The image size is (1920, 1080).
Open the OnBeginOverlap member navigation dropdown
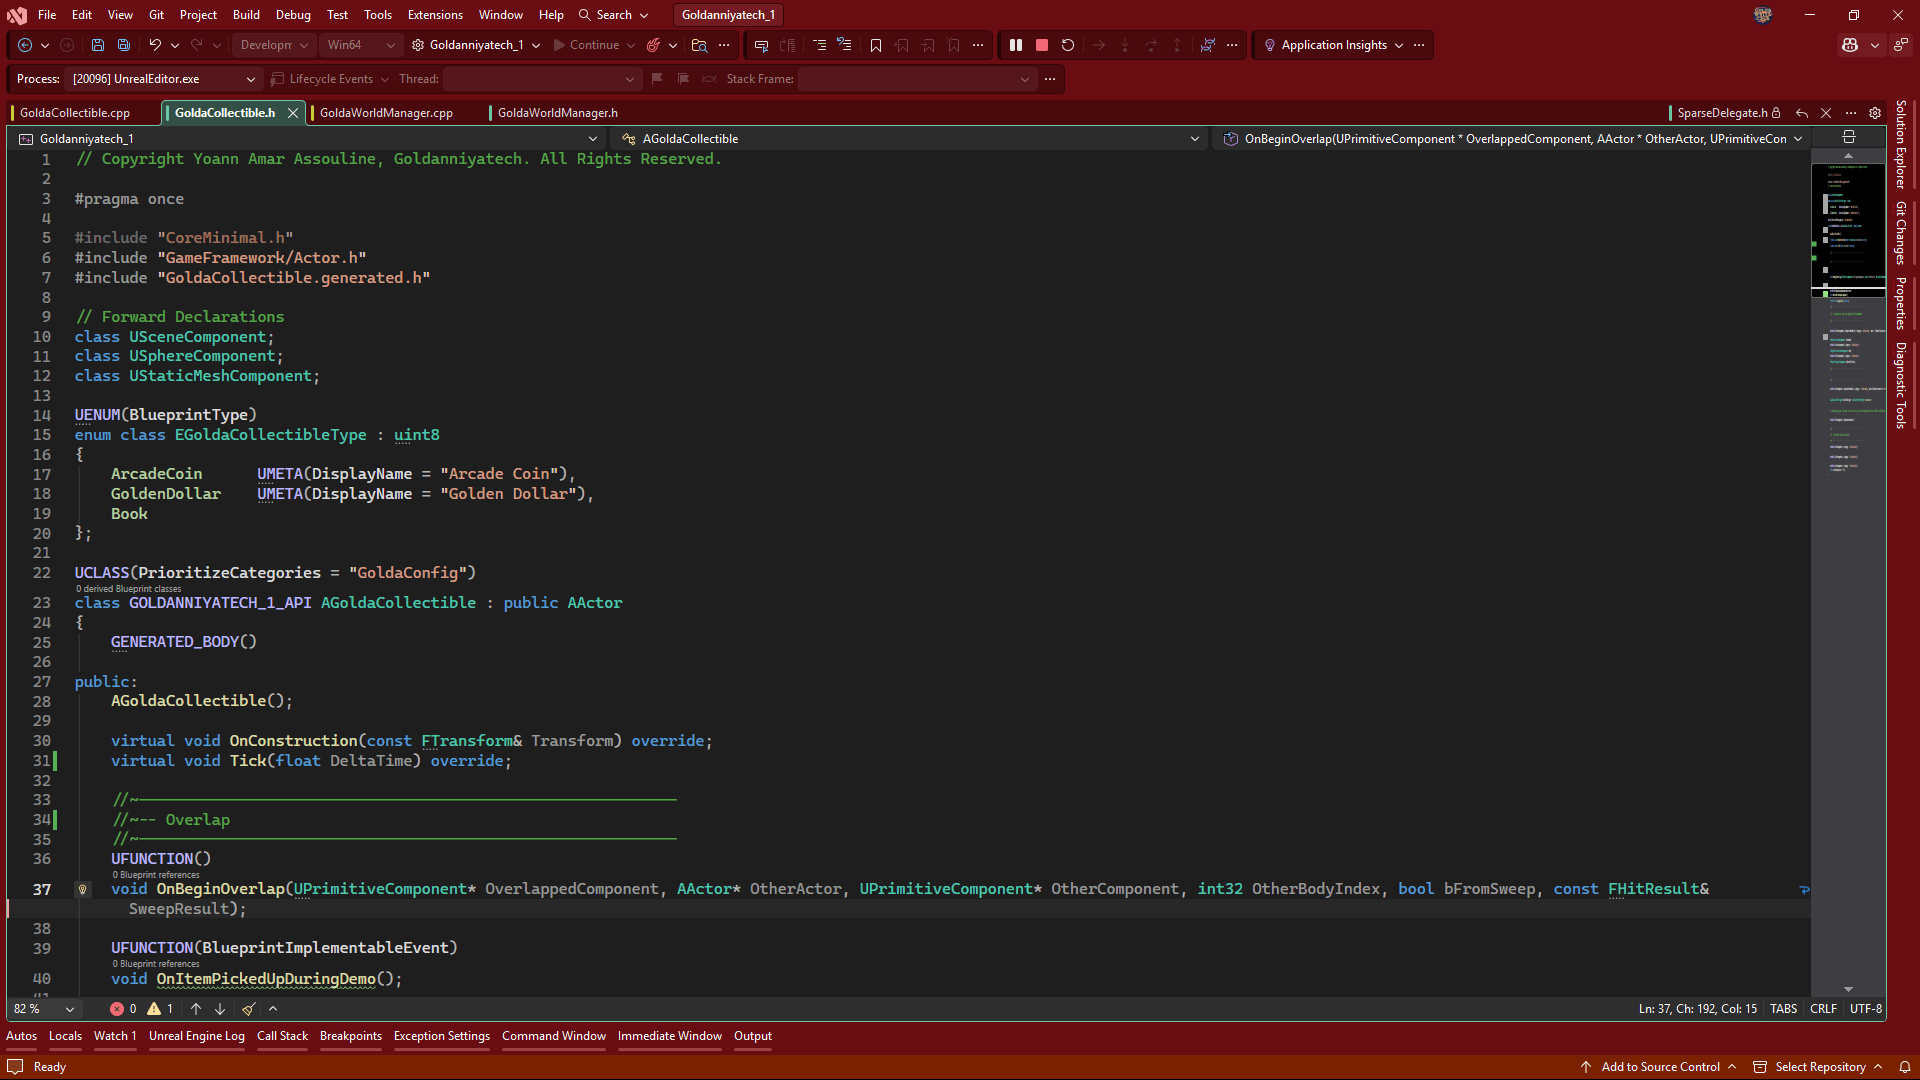pos(1512,139)
